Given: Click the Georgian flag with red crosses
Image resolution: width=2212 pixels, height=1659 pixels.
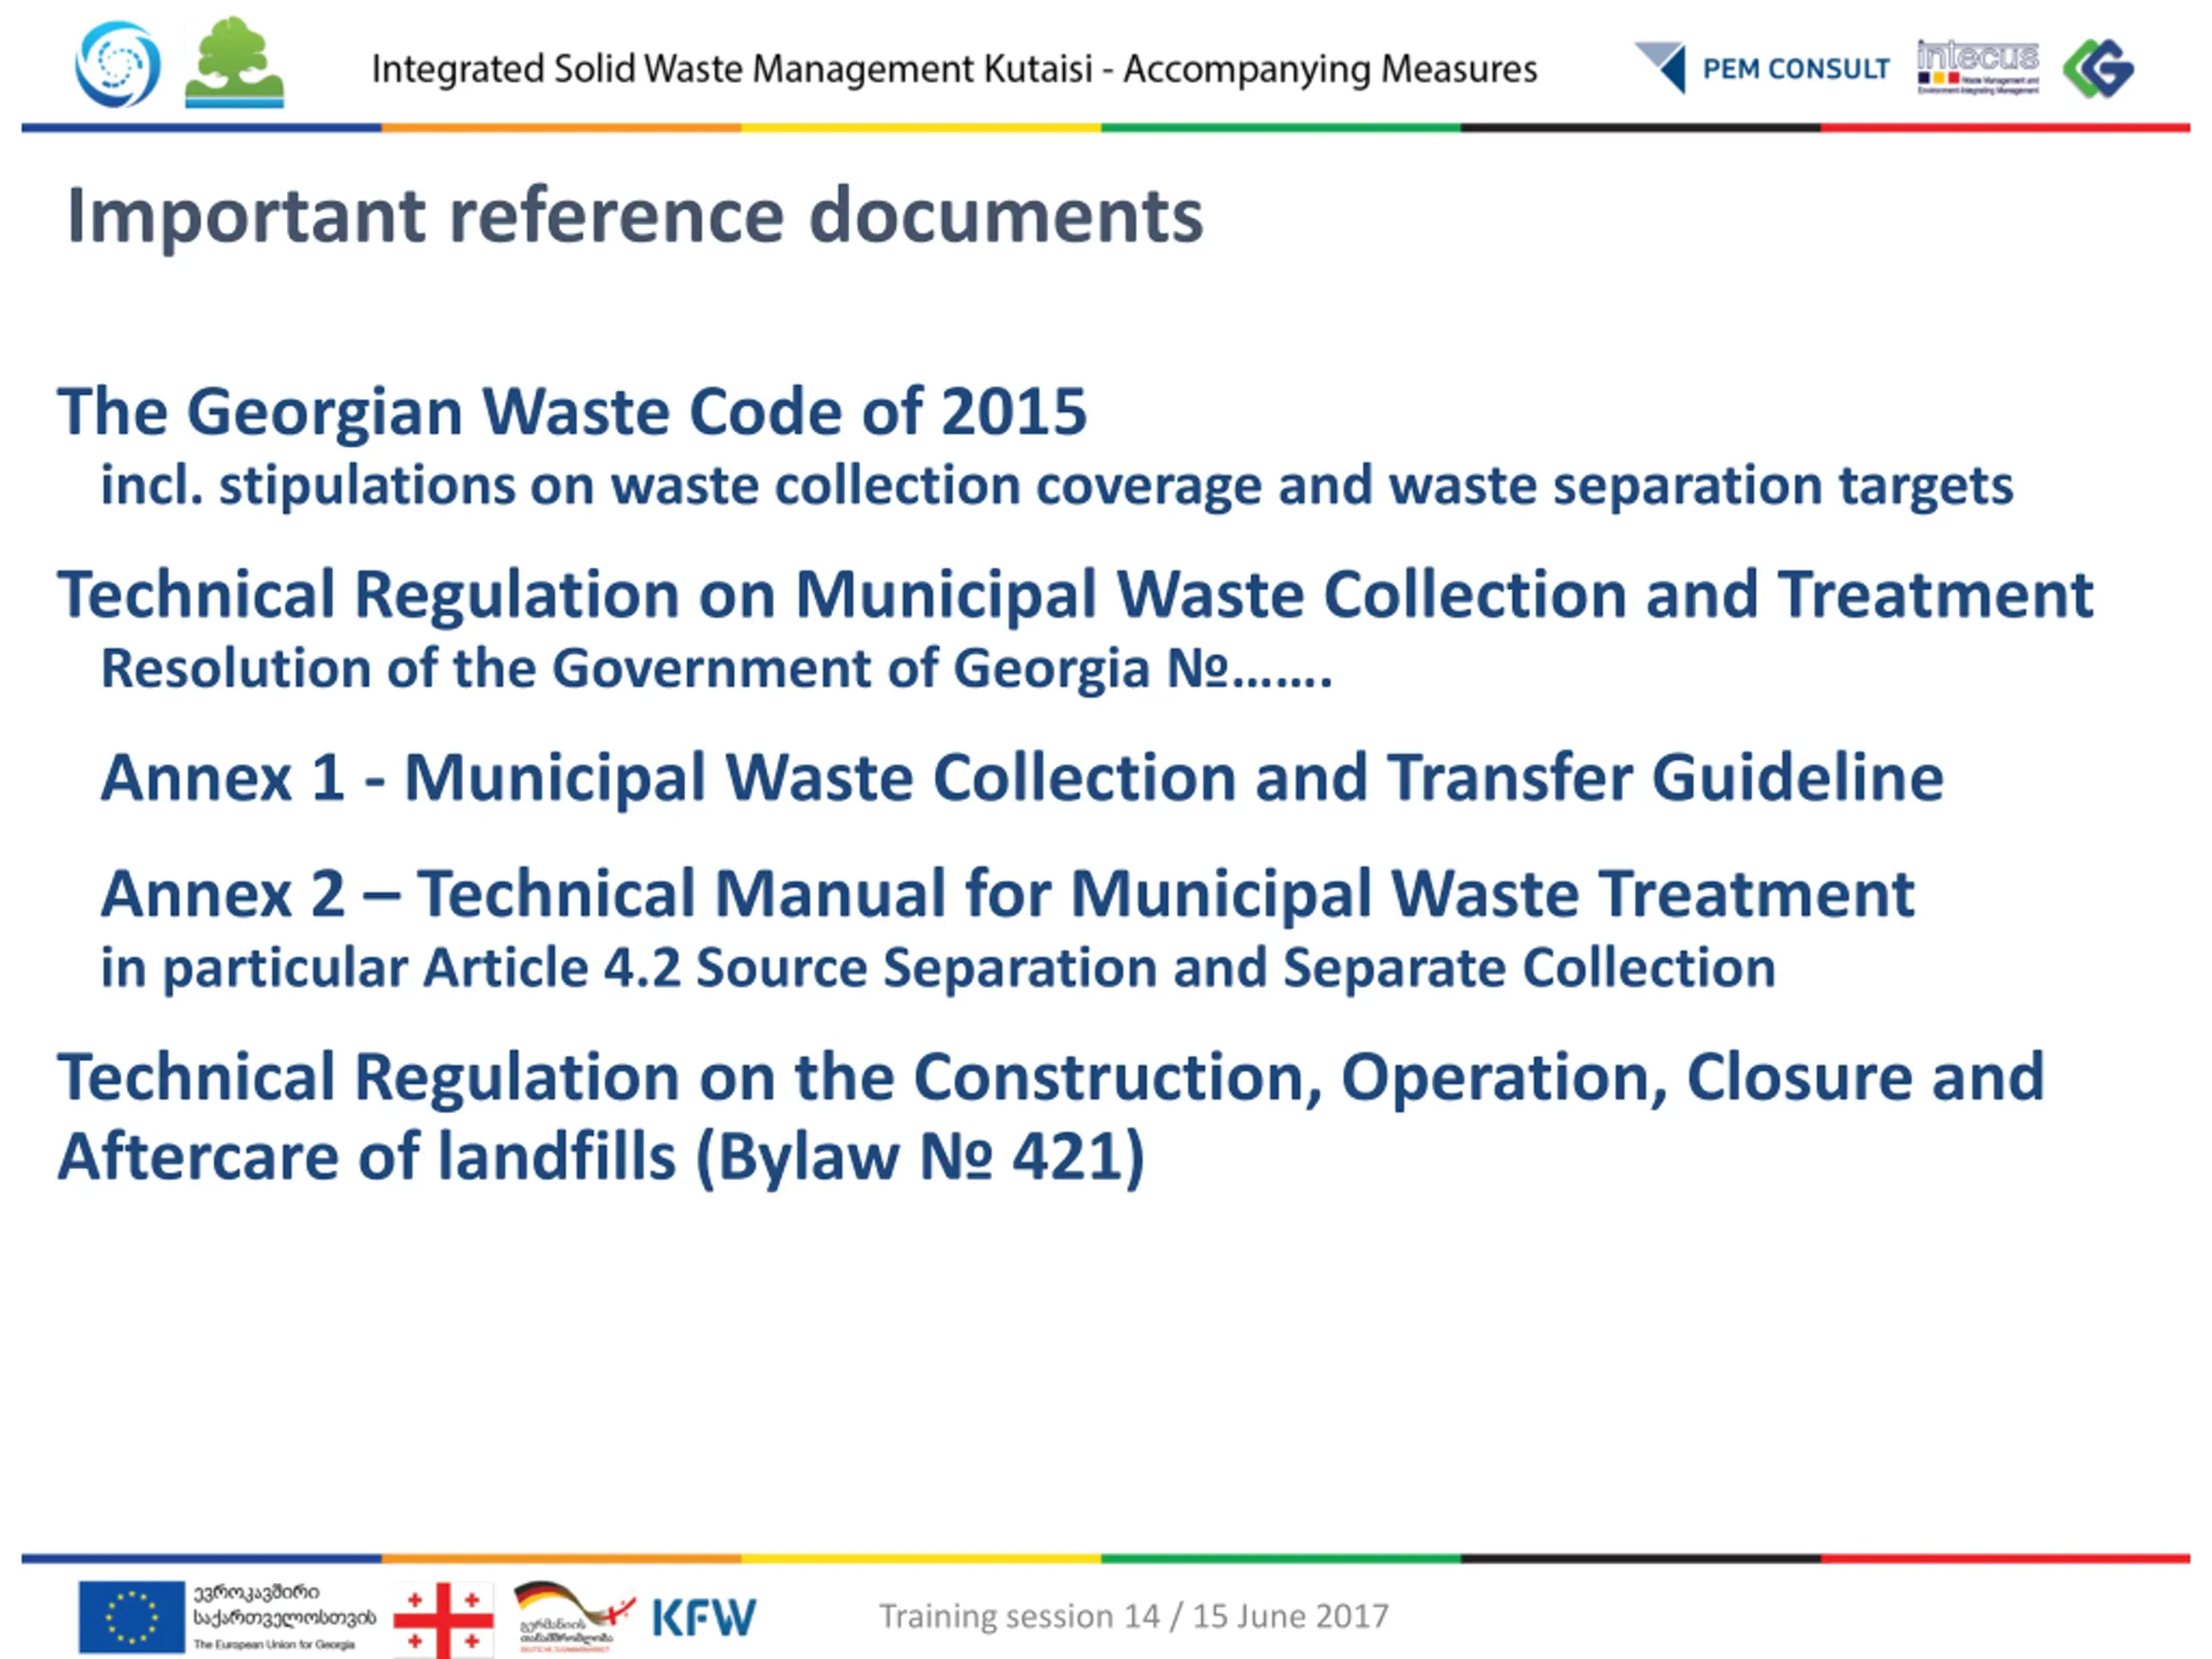Looking at the screenshot, I should 443,1619.
